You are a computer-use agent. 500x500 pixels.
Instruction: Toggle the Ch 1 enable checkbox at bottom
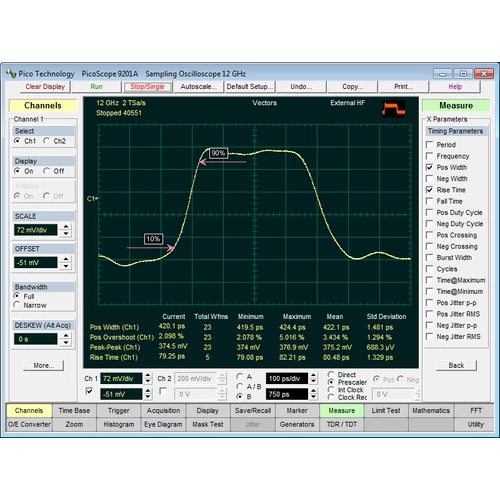89,391
